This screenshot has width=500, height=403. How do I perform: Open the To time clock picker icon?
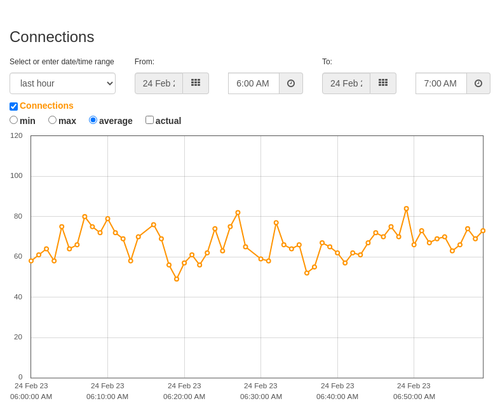pyautogui.click(x=478, y=83)
